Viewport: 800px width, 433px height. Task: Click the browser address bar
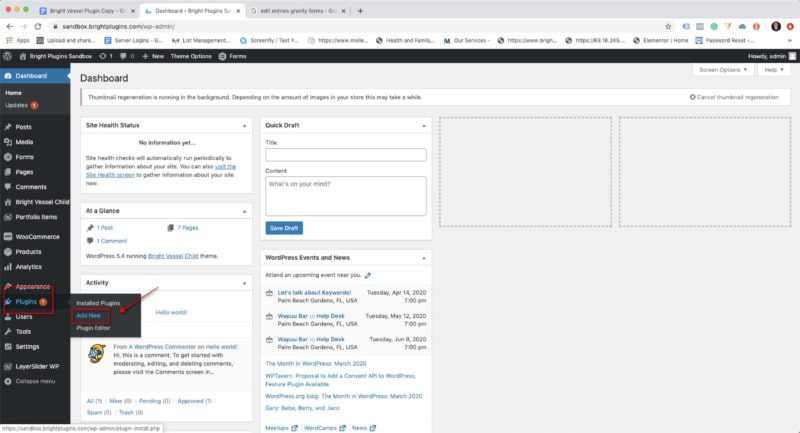click(x=357, y=26)
